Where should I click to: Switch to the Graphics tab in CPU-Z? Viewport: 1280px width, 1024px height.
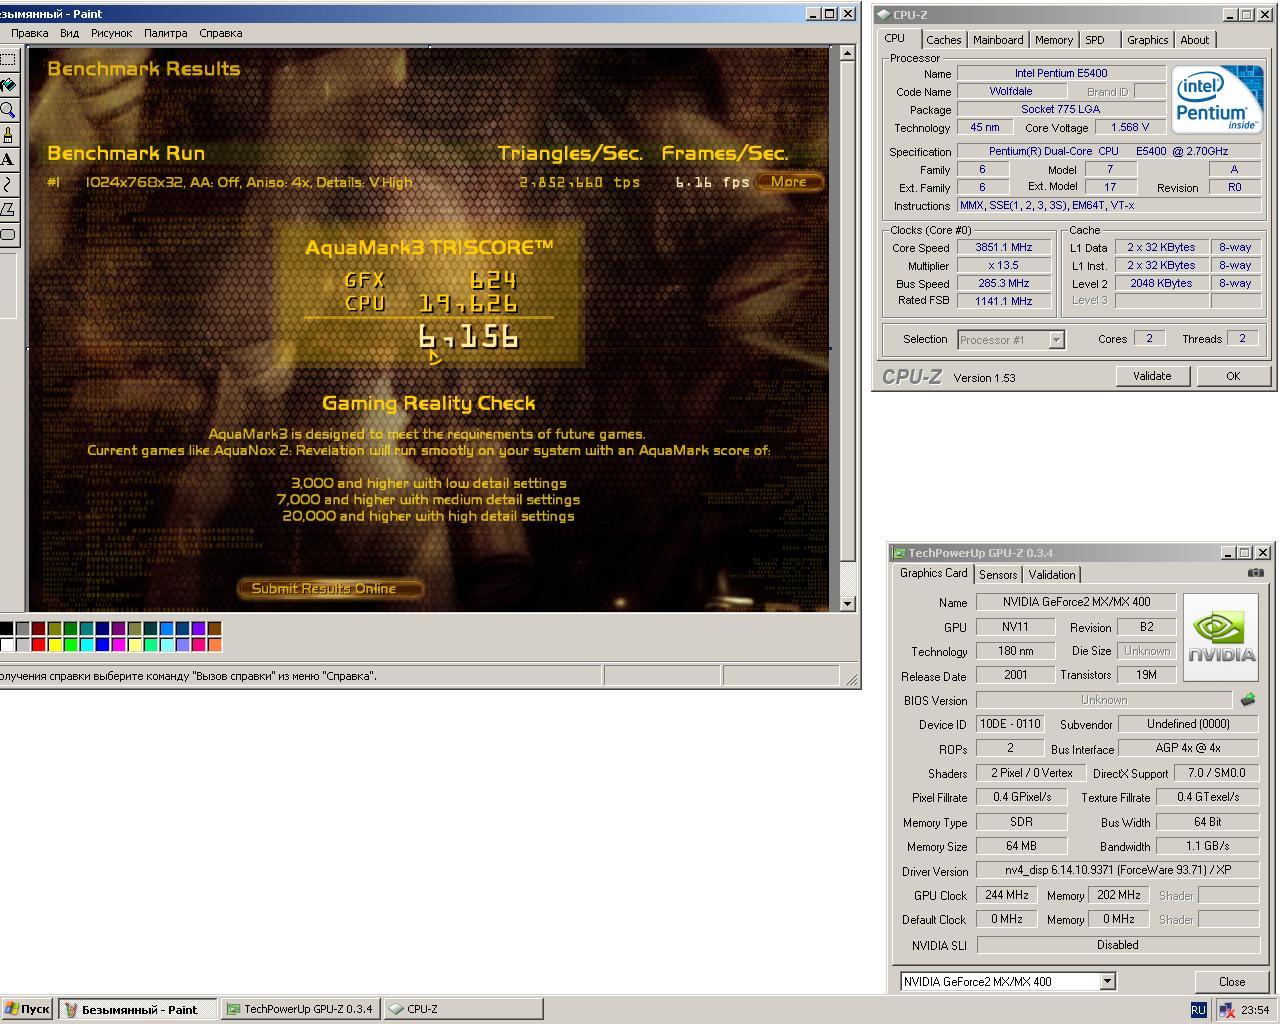tap(1147, 40)
